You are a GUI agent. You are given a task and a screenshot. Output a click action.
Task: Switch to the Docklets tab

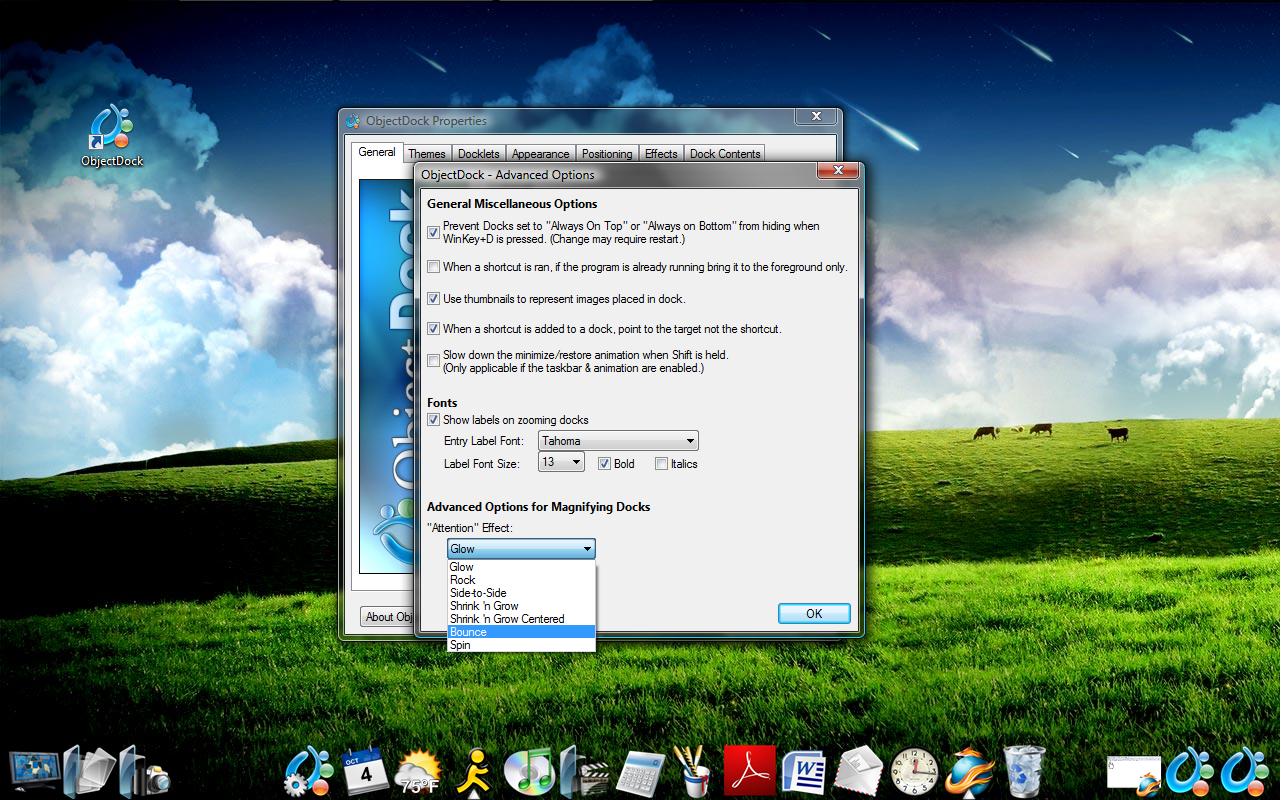(x=479, y=154)
